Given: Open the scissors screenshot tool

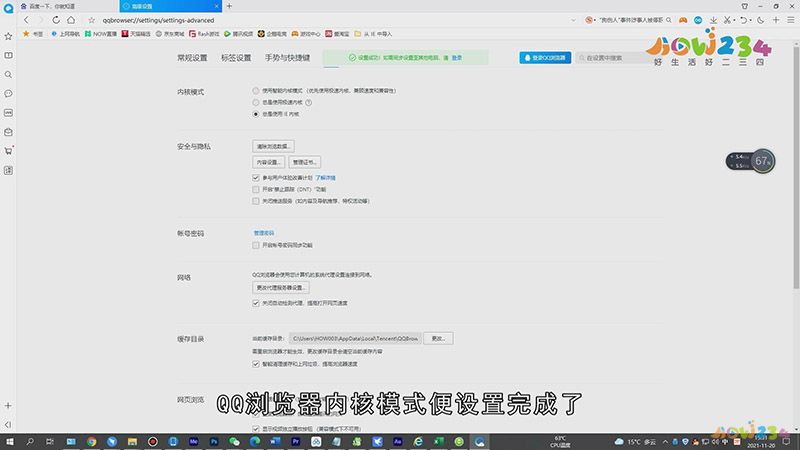Looking at the screenshot, I should coord(727,20).
